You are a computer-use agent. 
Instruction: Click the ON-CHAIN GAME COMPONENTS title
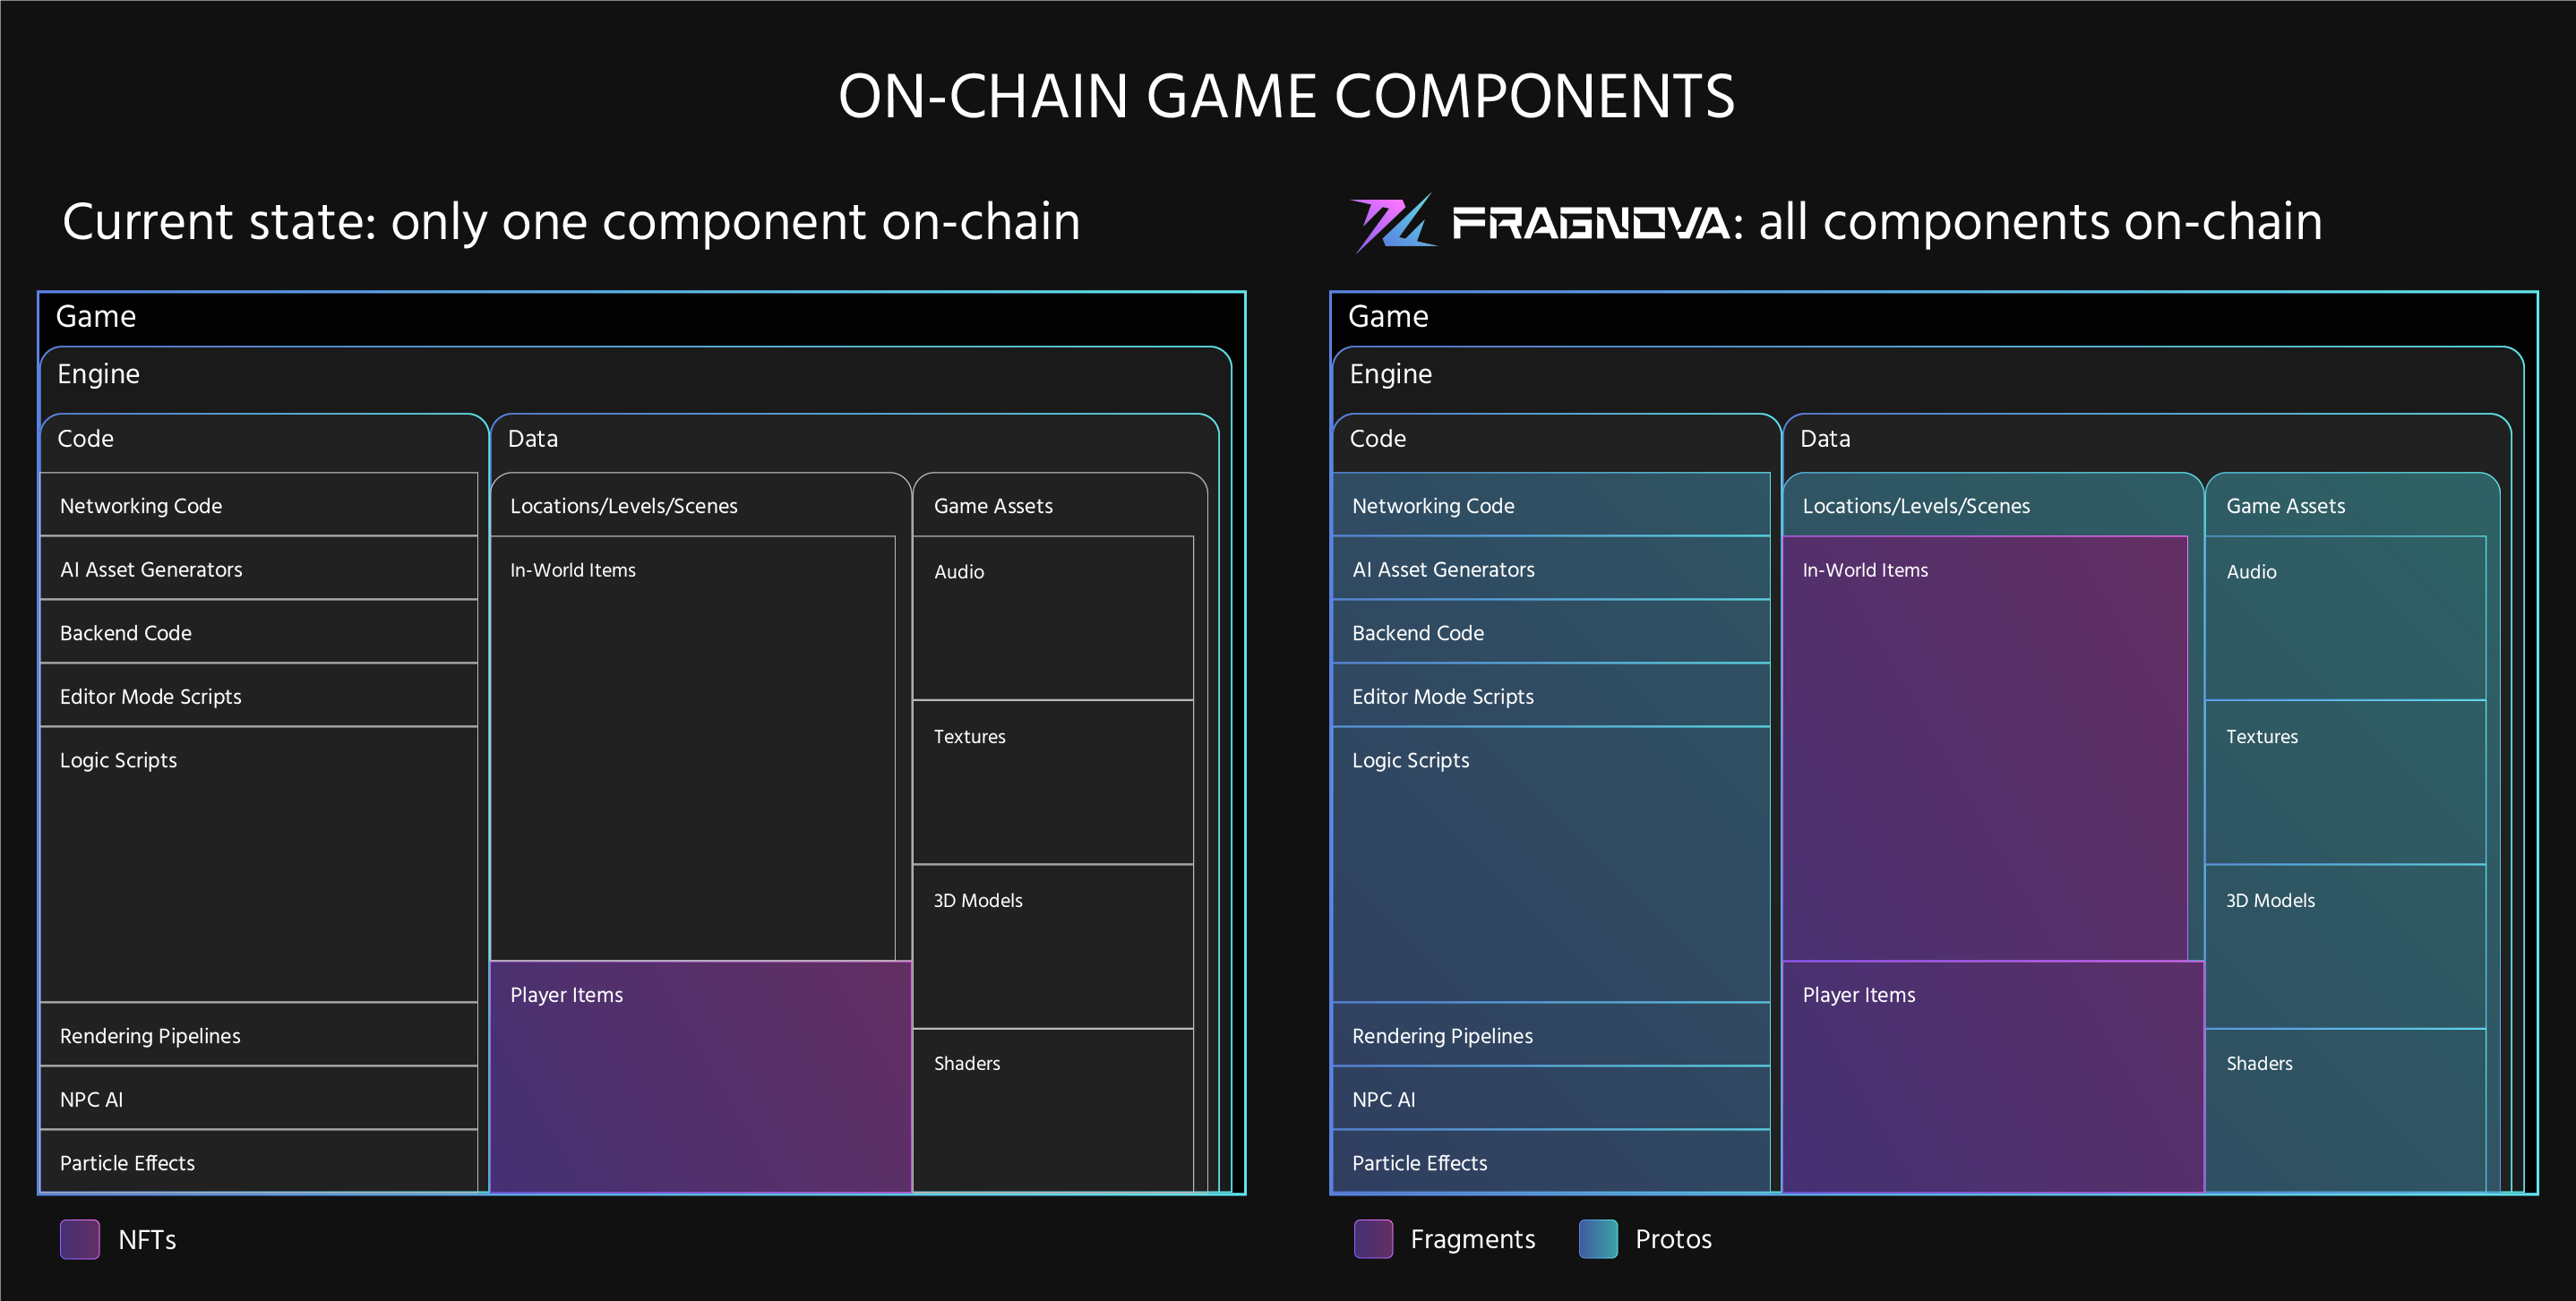tap(1286, 97)
